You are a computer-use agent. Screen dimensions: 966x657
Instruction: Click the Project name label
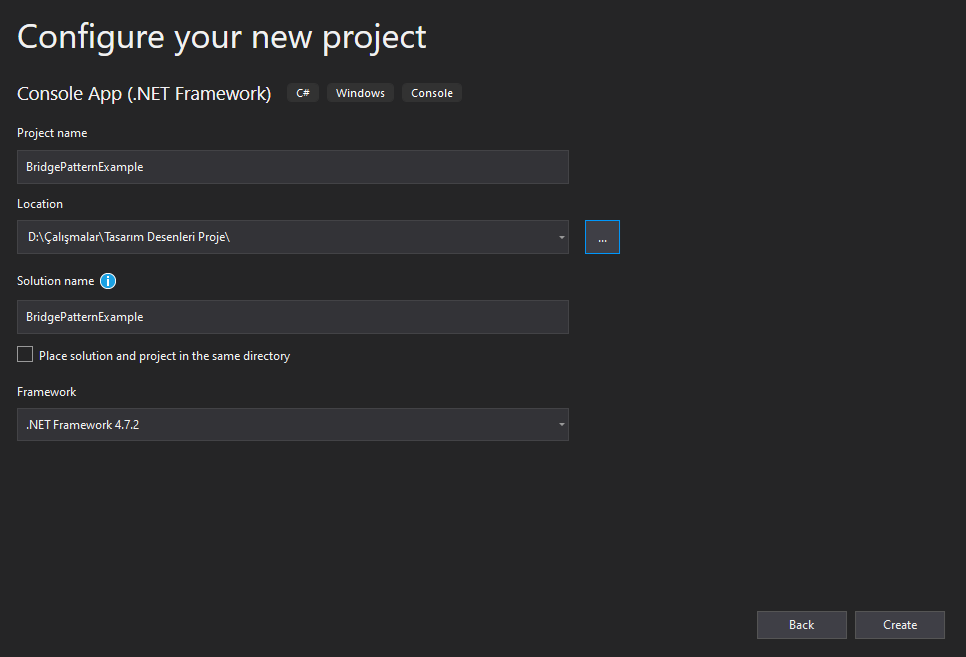click(52, 133)
